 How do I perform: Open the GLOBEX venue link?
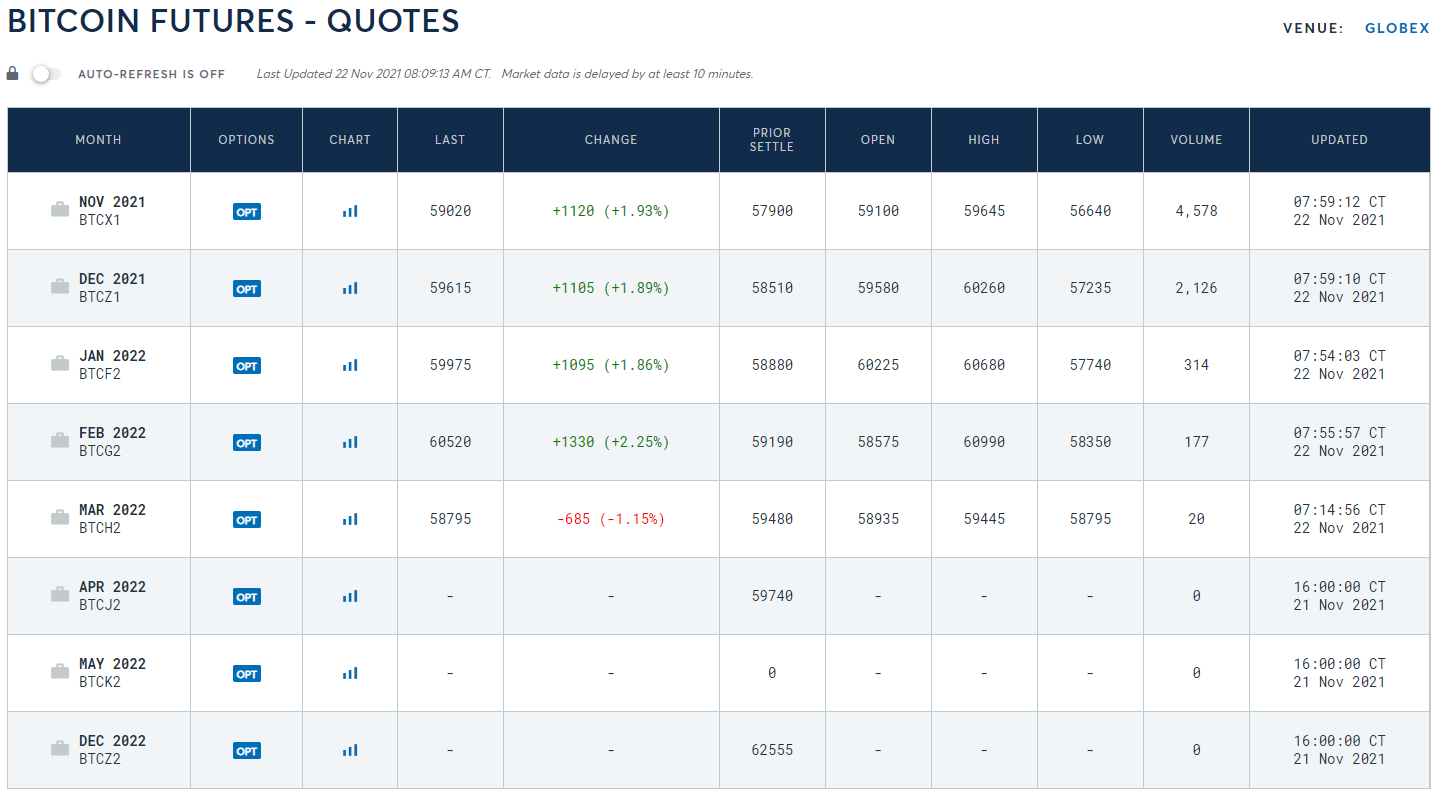[x=1397, y=28]
